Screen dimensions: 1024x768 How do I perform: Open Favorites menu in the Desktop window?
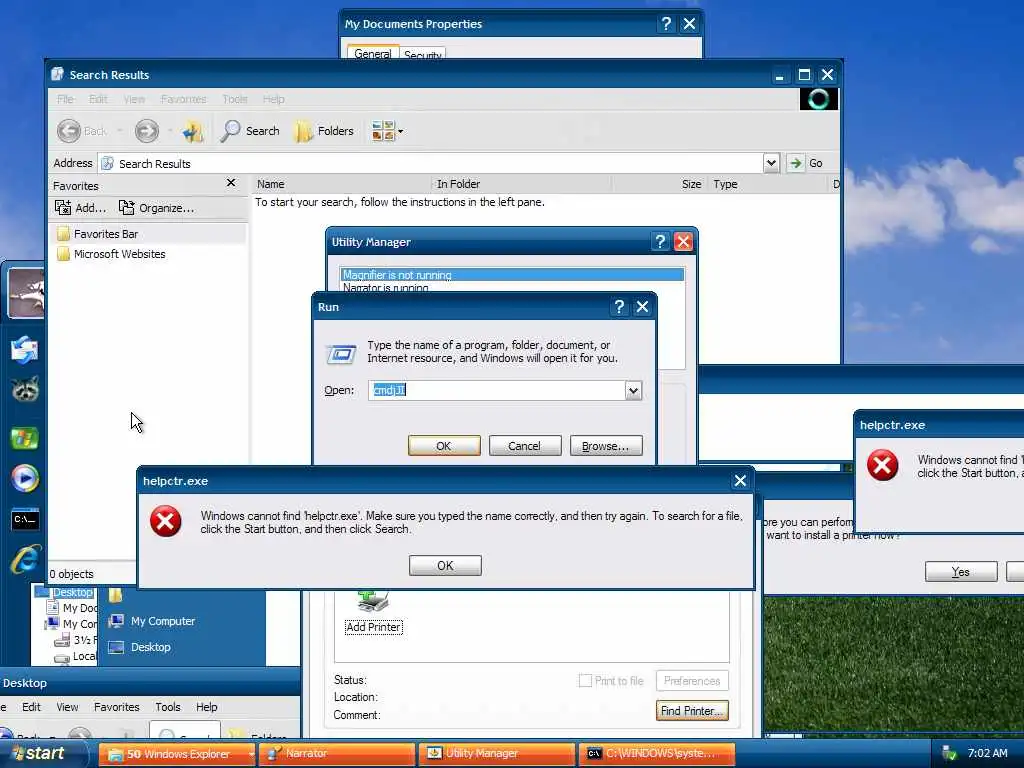tap(116, 707)
